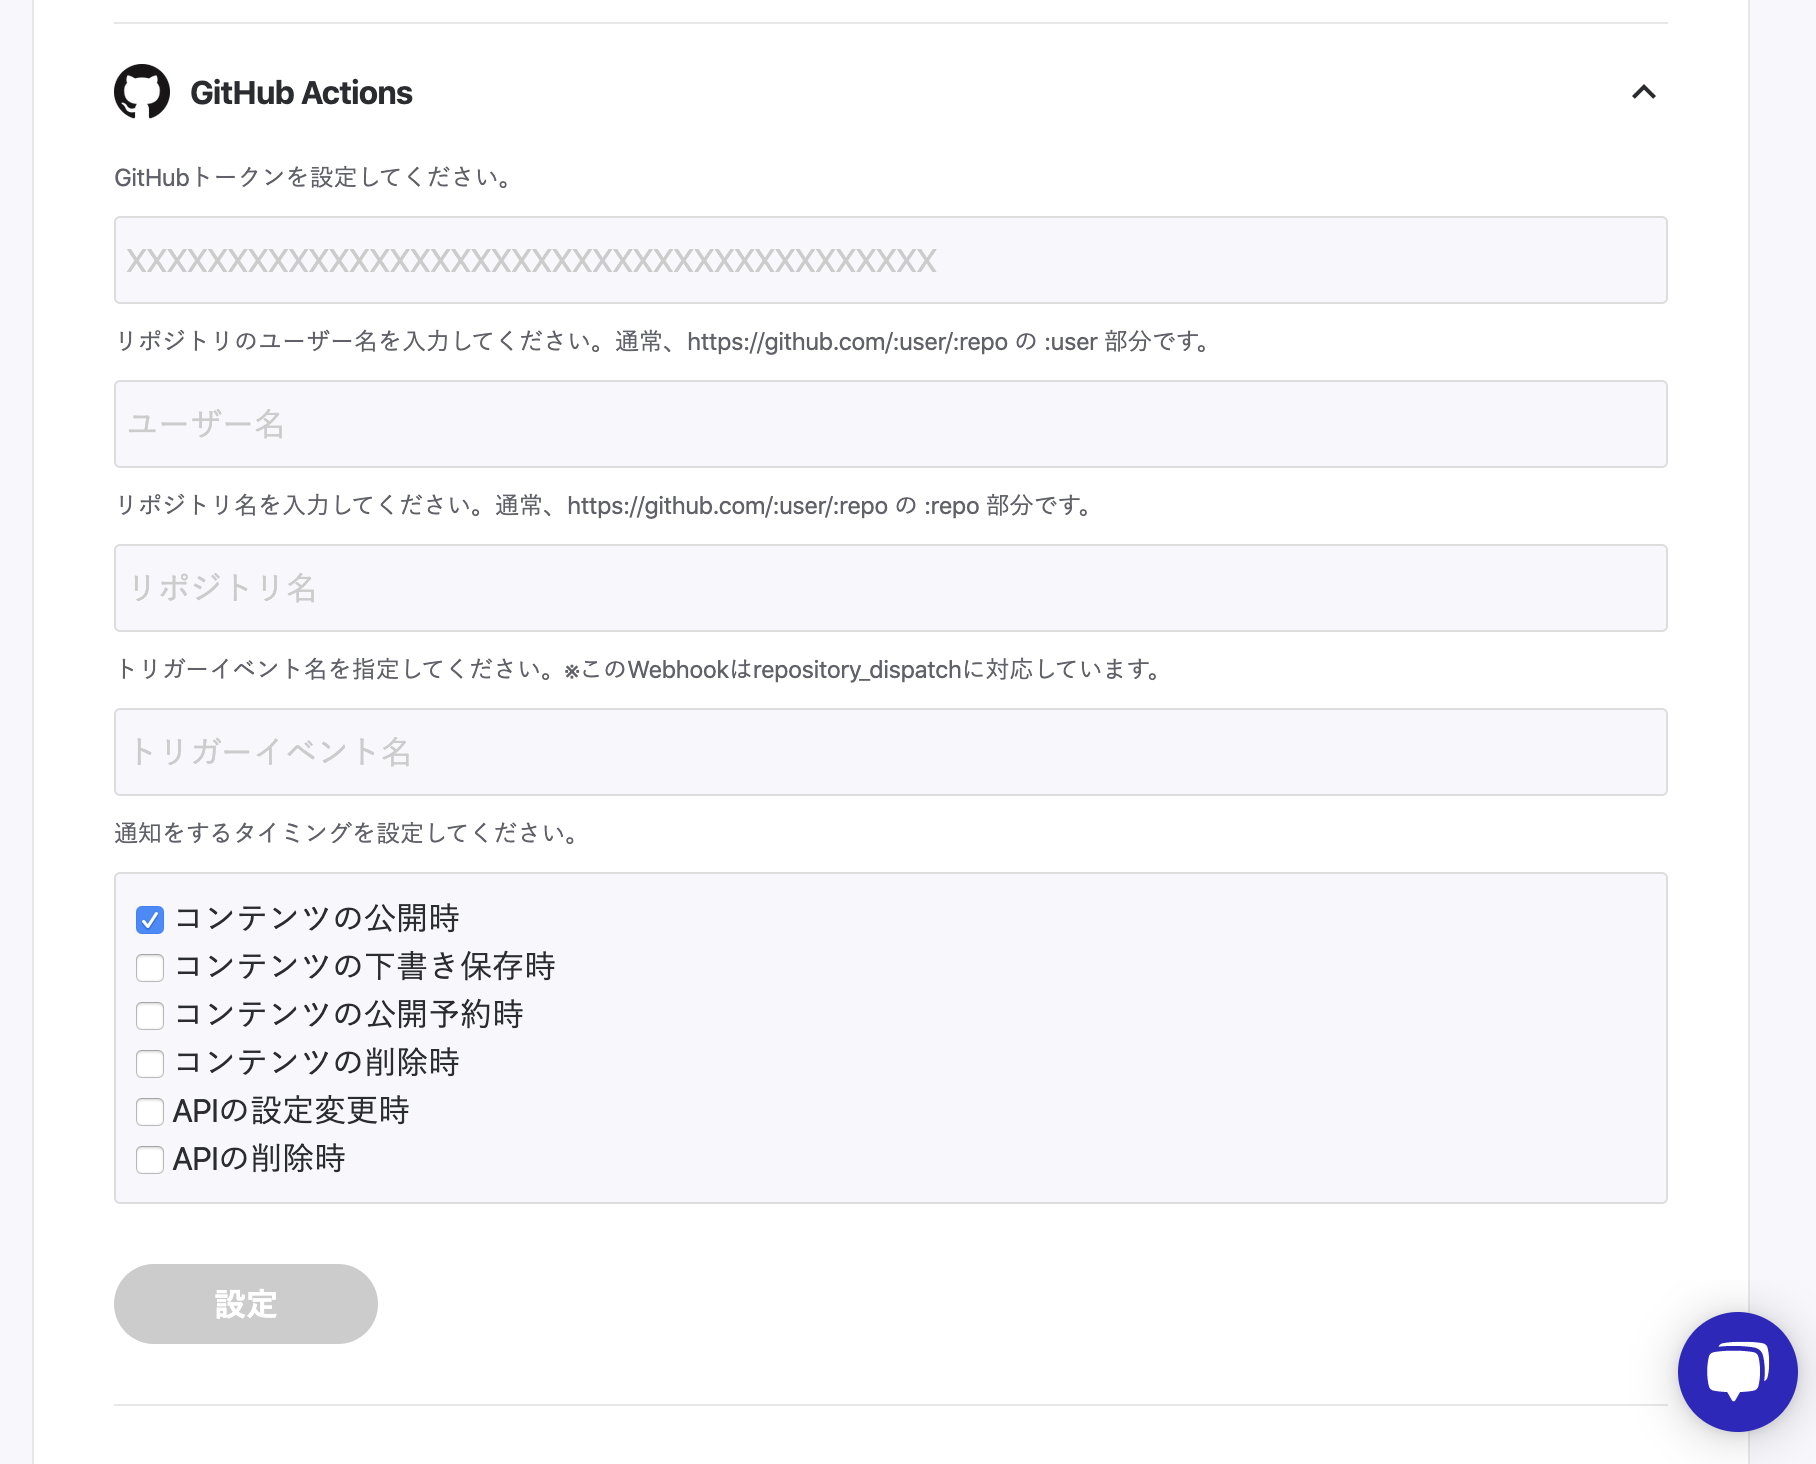This screenshot has width=1816, height=1464.
Task: Check the コンテンツの削除時 checkbox
Action: coord(150,1064)
